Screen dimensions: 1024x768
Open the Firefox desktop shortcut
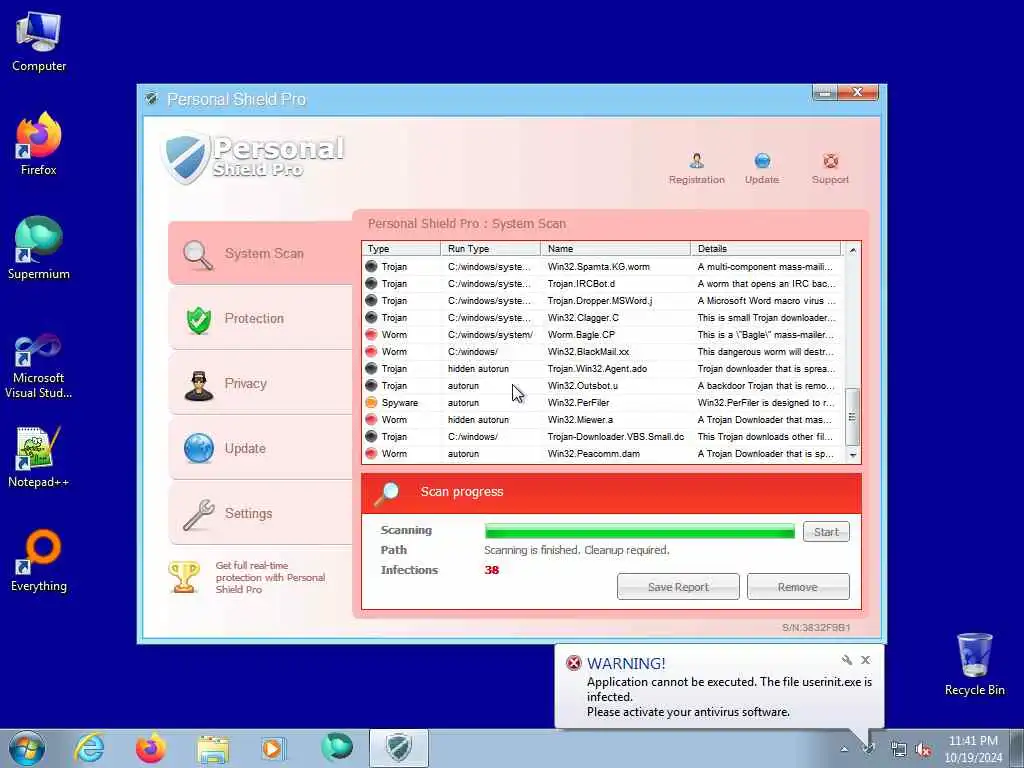[39, 144]
